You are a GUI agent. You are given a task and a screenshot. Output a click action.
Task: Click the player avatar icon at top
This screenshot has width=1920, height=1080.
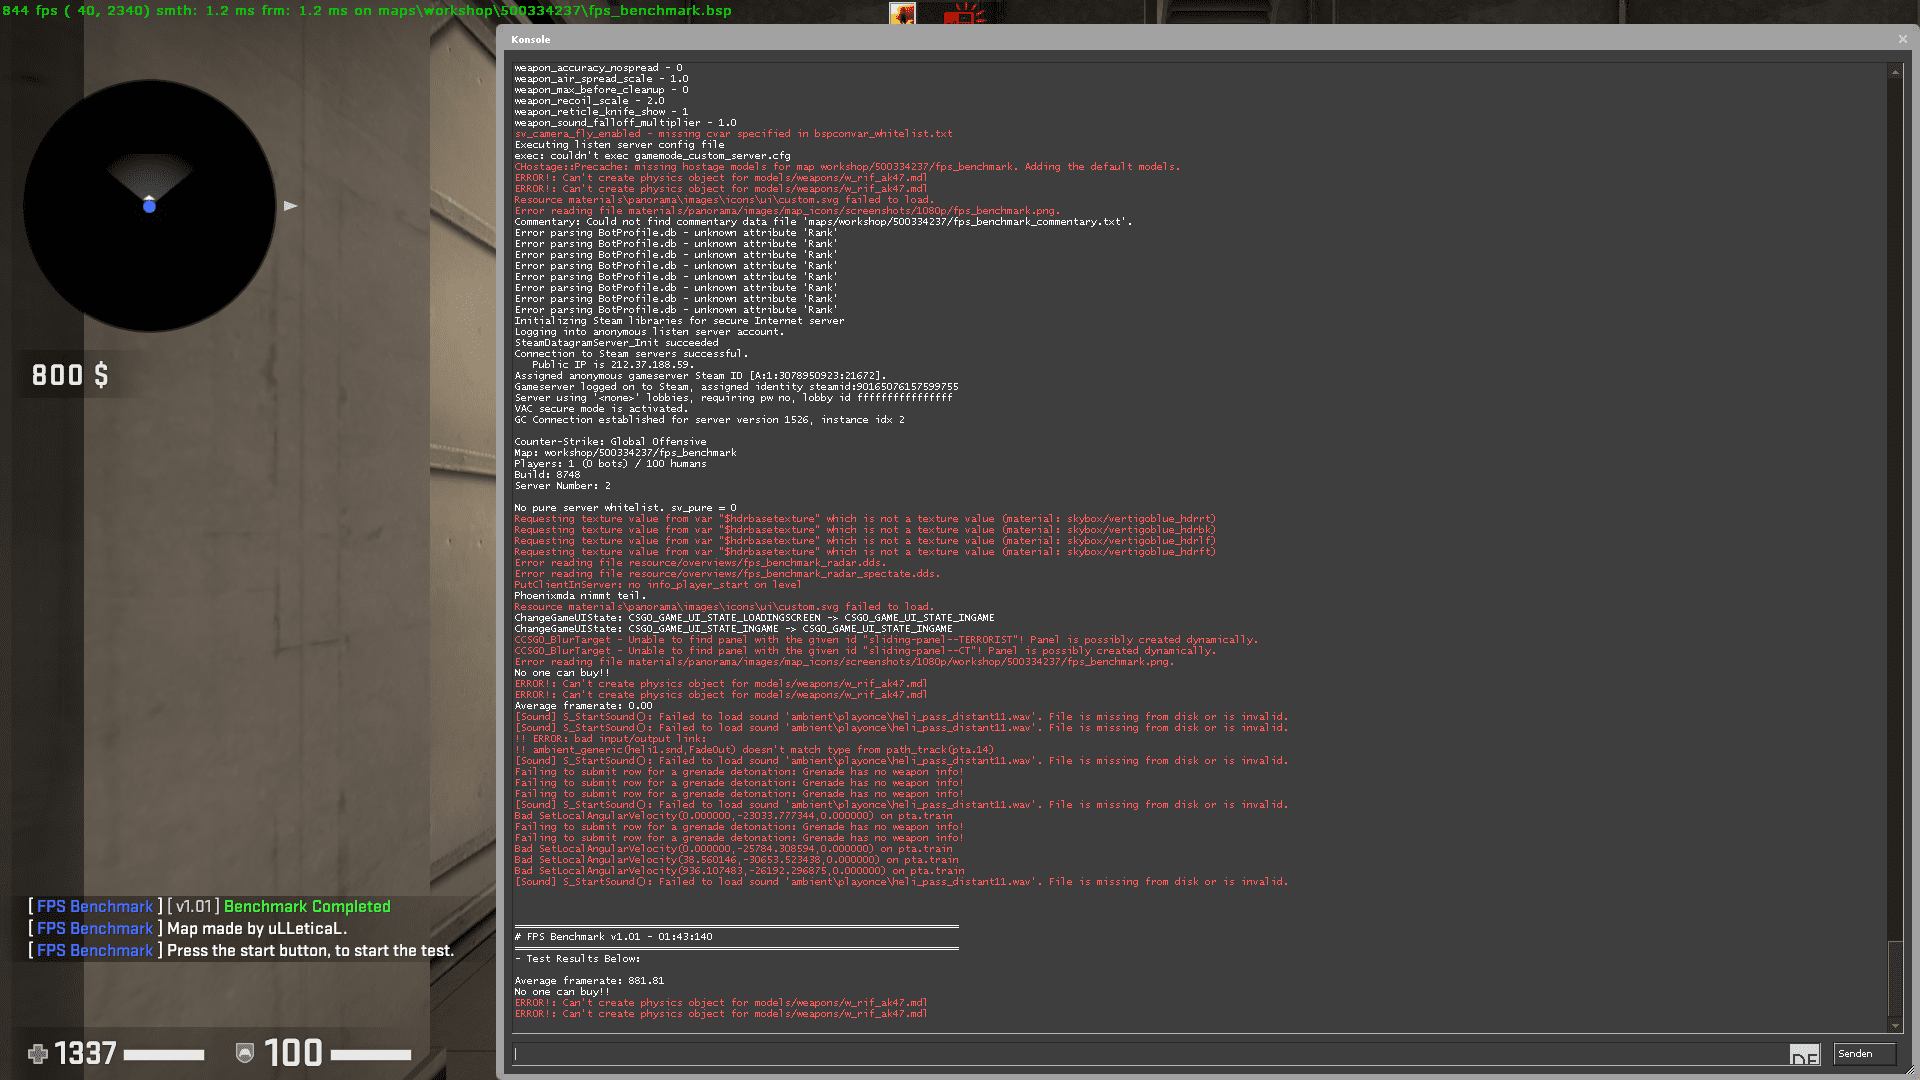[x=902, y=14]
